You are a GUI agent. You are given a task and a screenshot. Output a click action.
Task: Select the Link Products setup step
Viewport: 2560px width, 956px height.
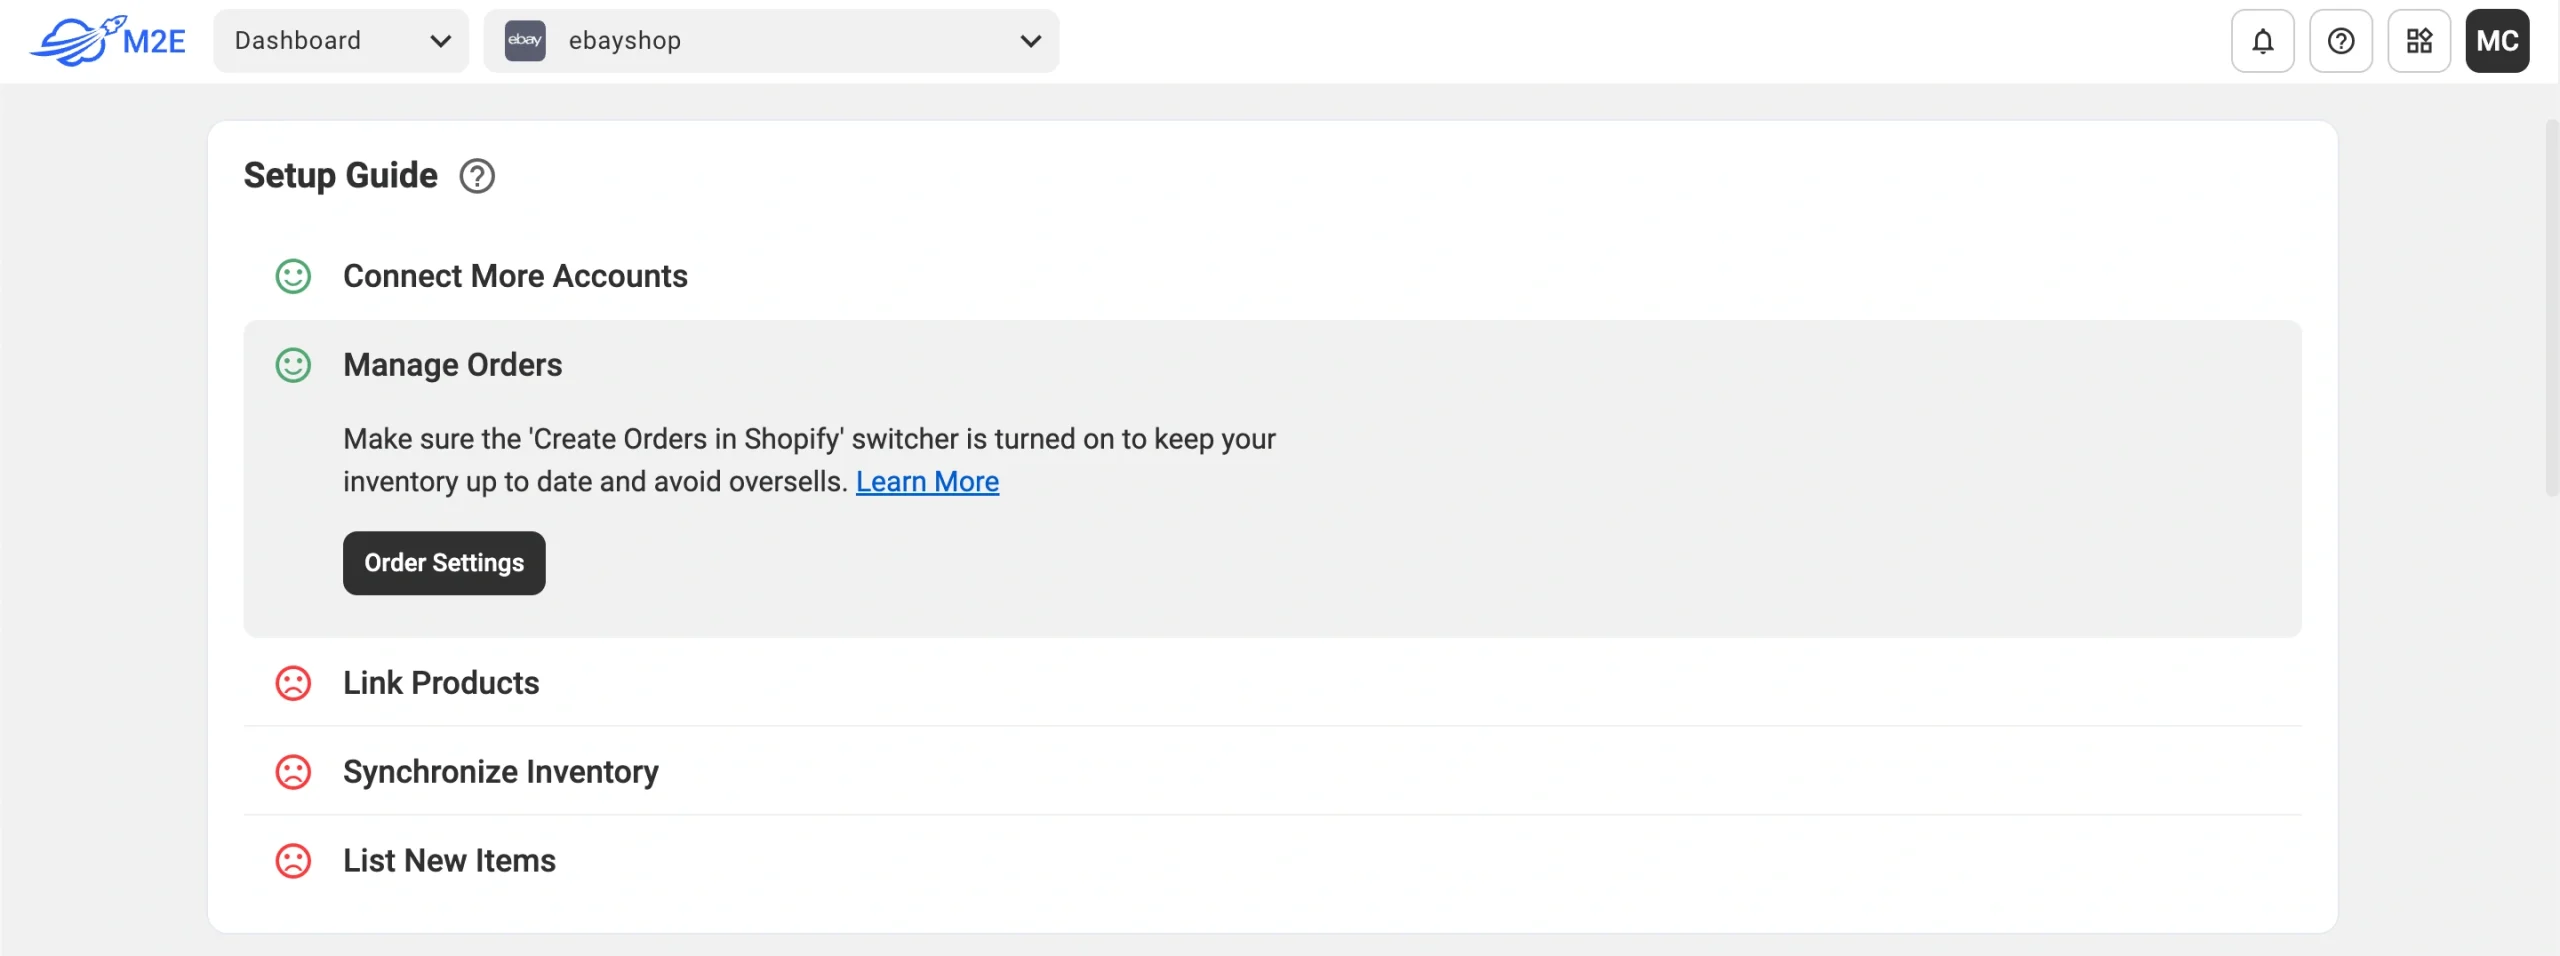441,683
